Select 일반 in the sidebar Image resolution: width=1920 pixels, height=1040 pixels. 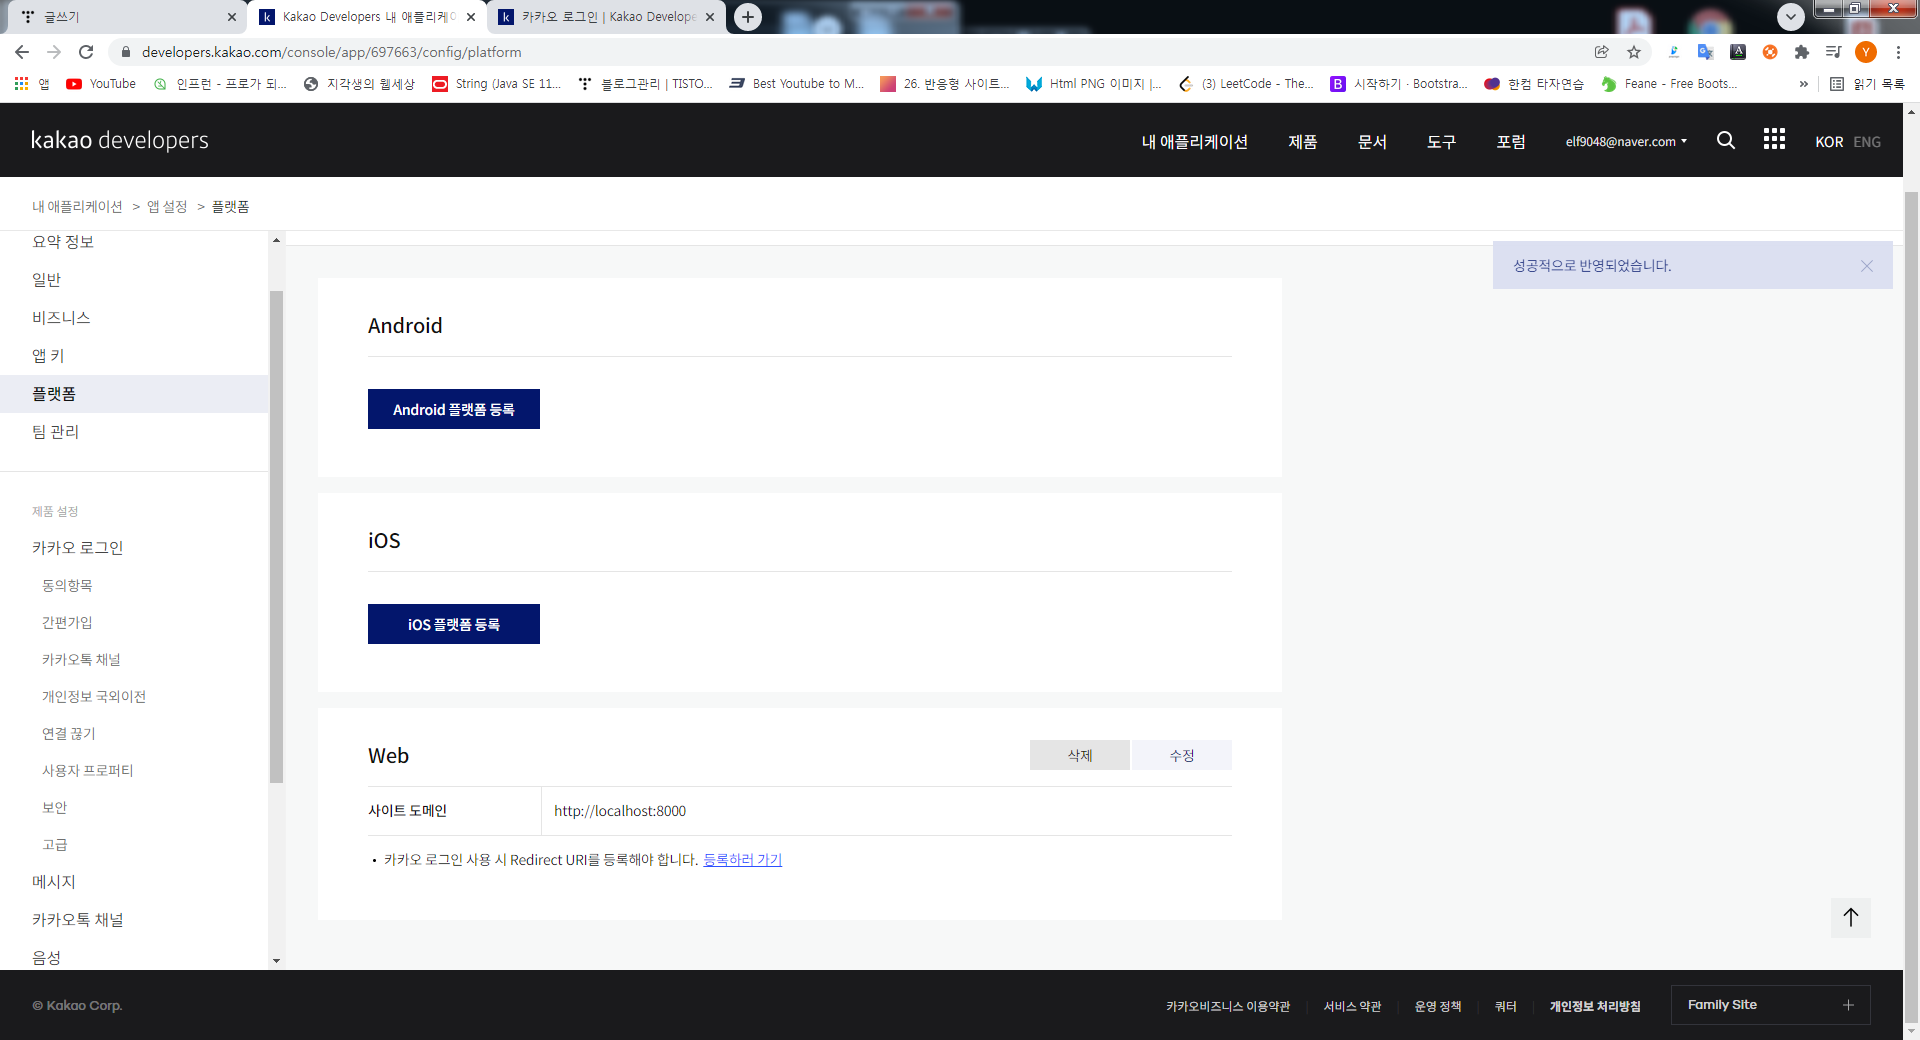47,280
